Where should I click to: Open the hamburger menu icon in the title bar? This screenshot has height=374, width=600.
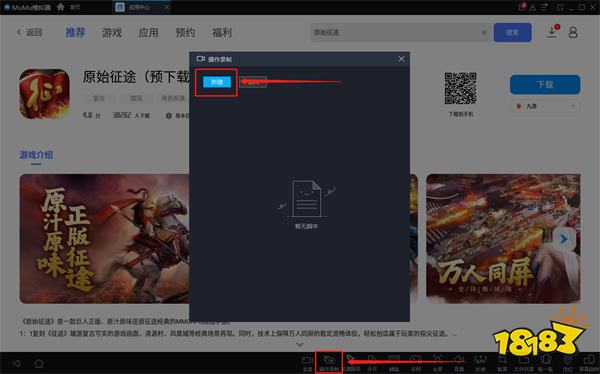pos(544,7)
